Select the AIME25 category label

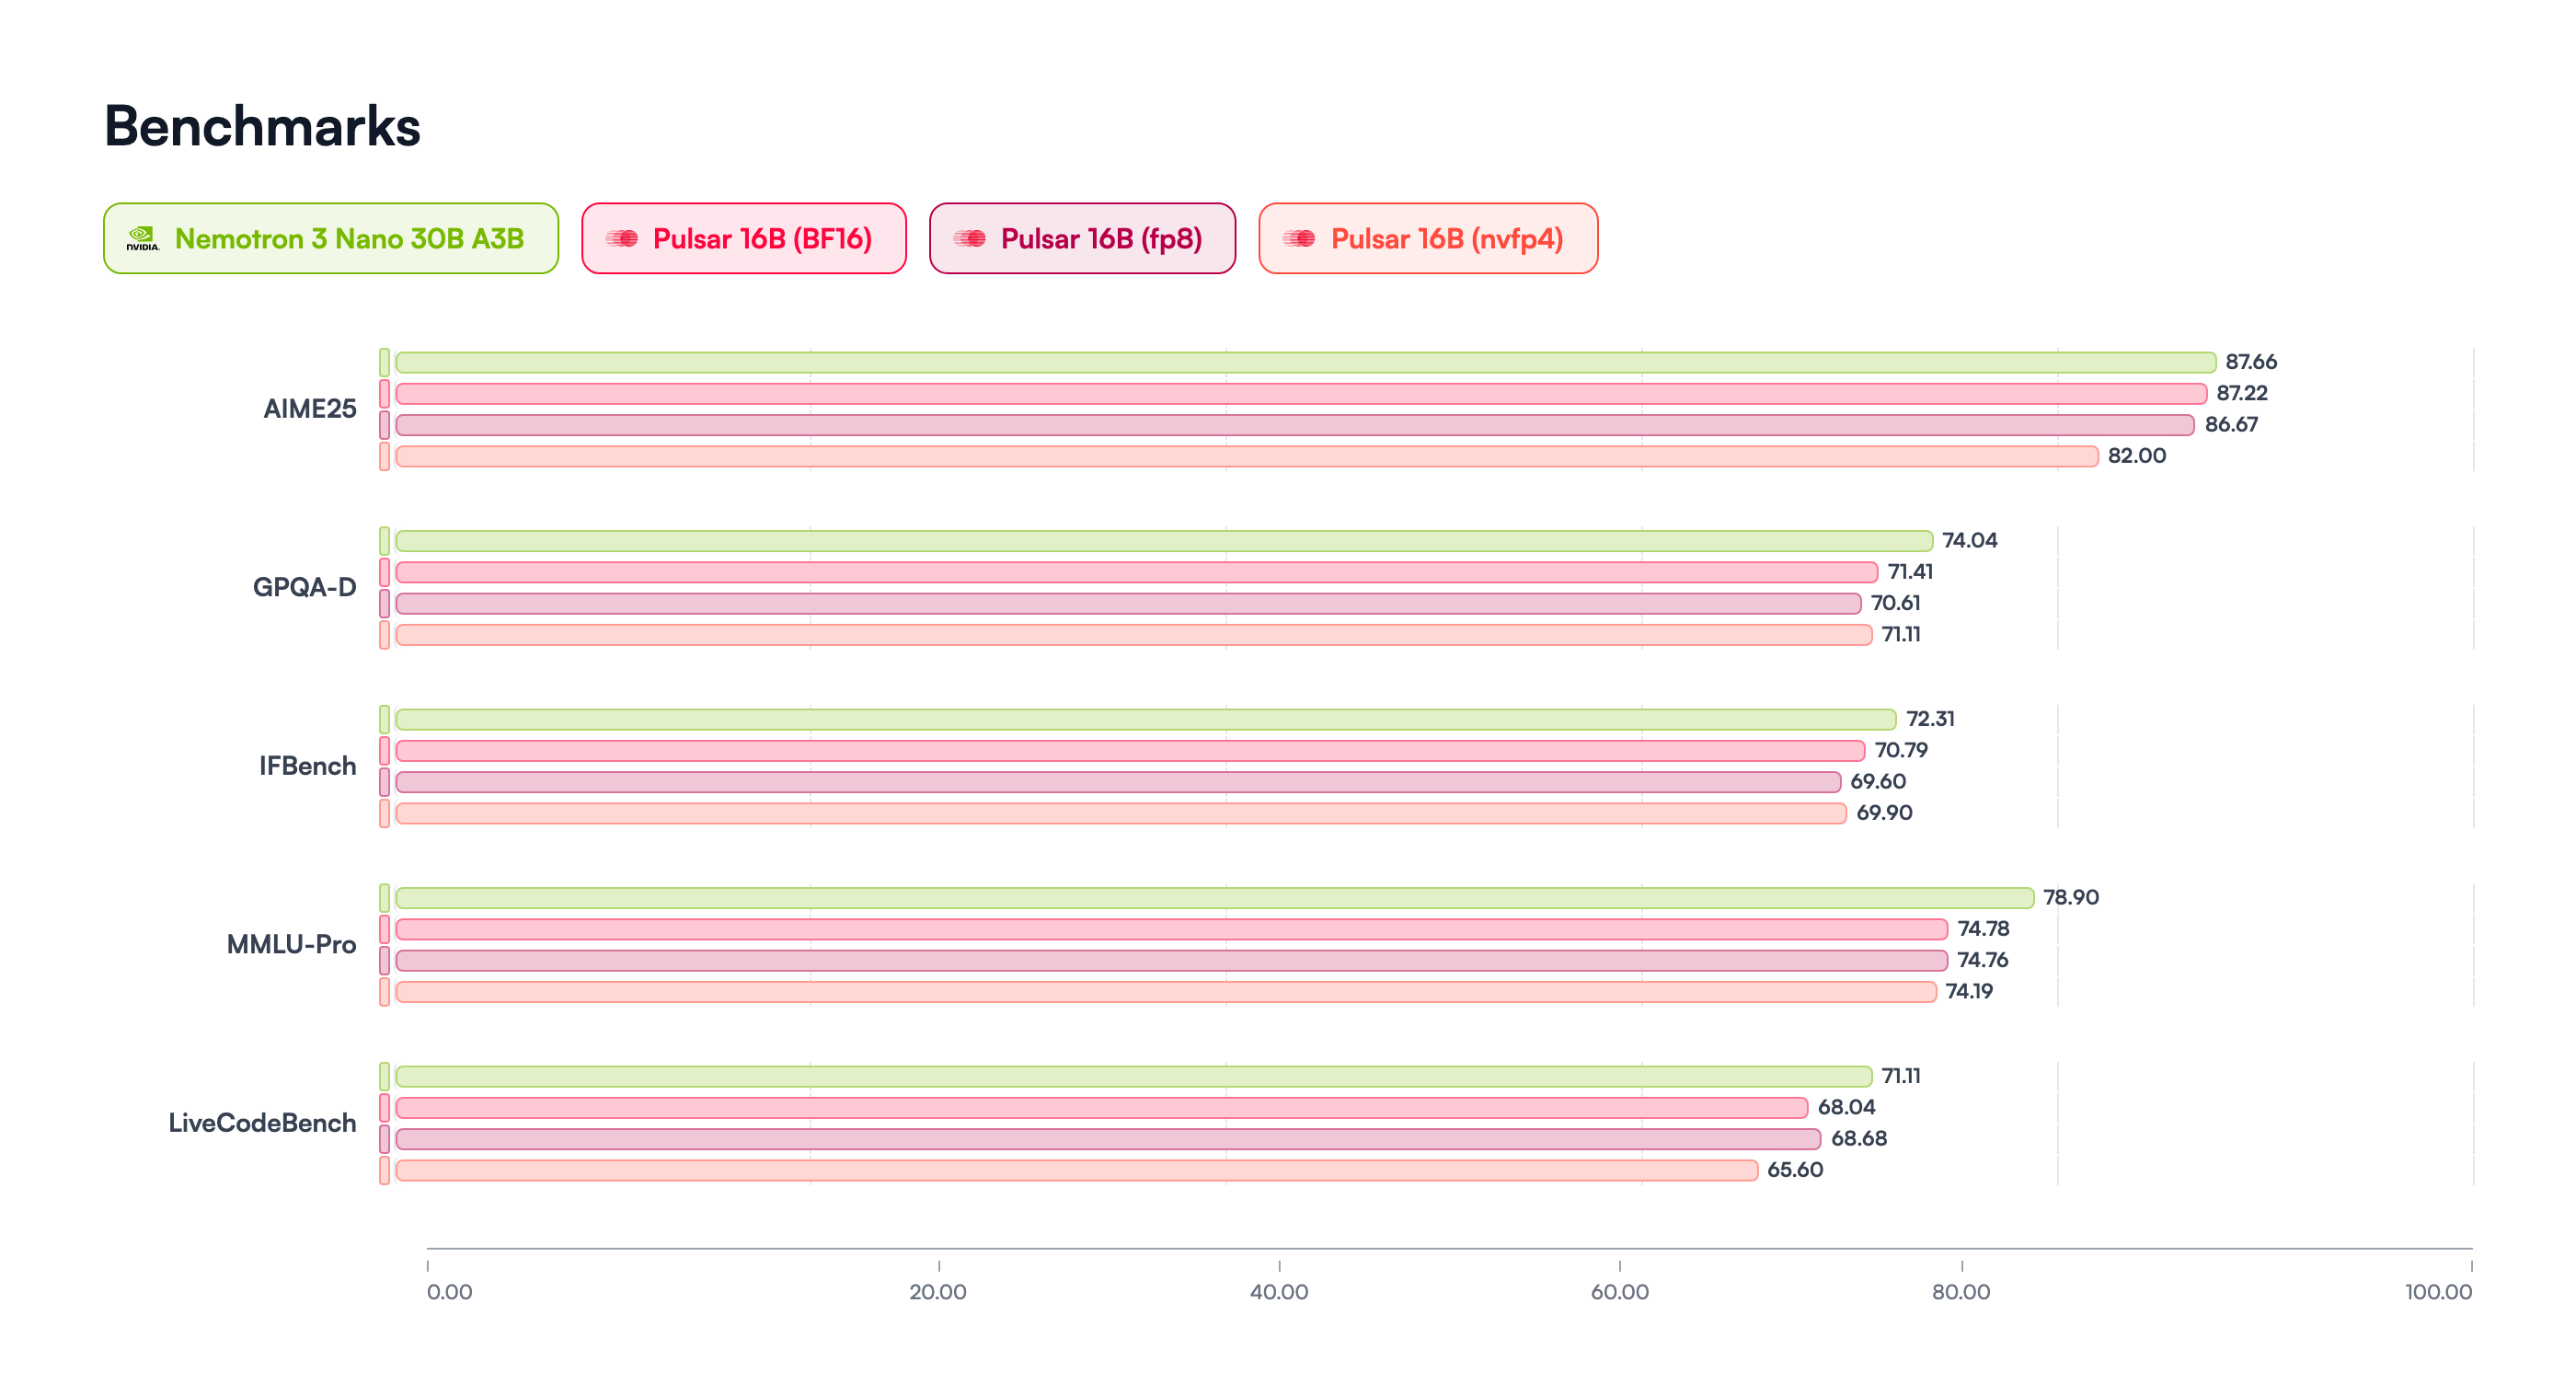tap(310, 409)
